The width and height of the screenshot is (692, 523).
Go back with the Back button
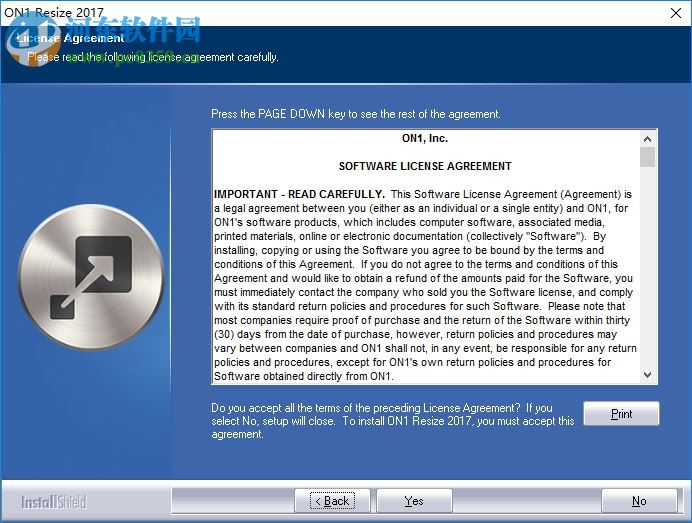332,501
